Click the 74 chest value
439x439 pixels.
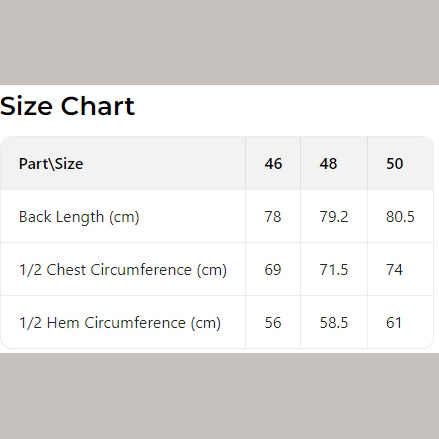coord(394,270)
